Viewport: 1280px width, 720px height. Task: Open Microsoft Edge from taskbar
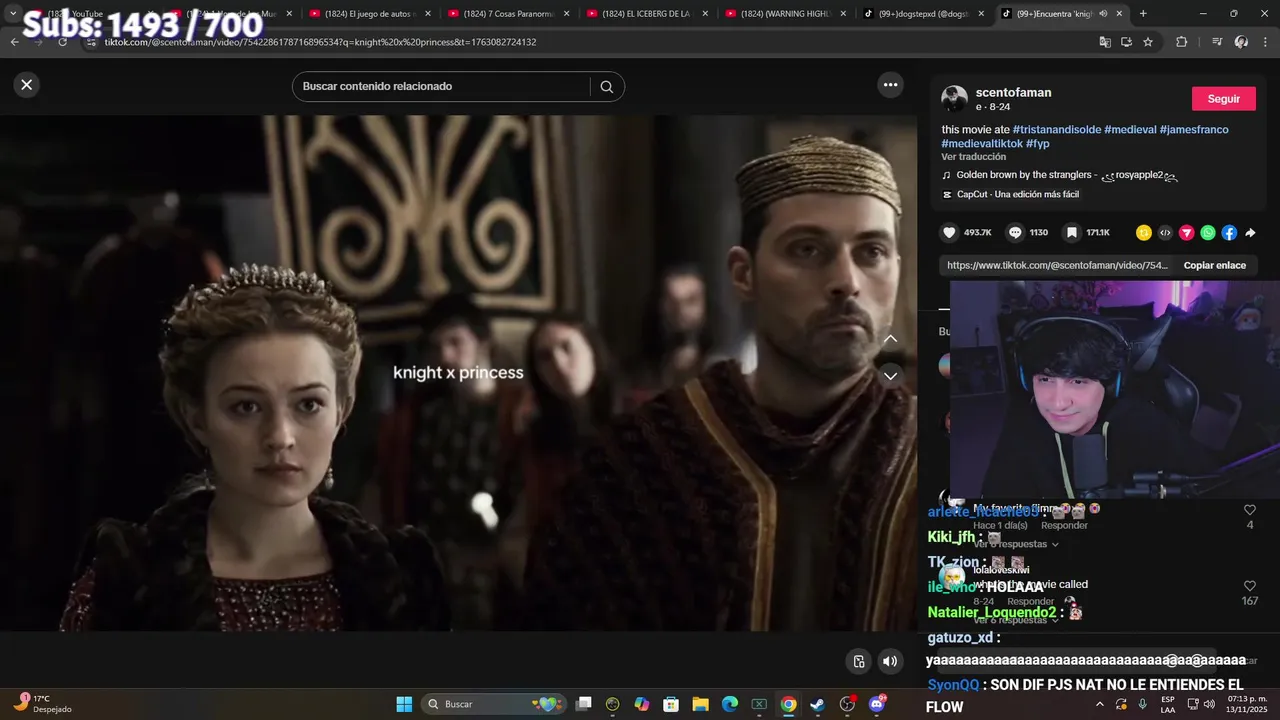coord(730,704)
